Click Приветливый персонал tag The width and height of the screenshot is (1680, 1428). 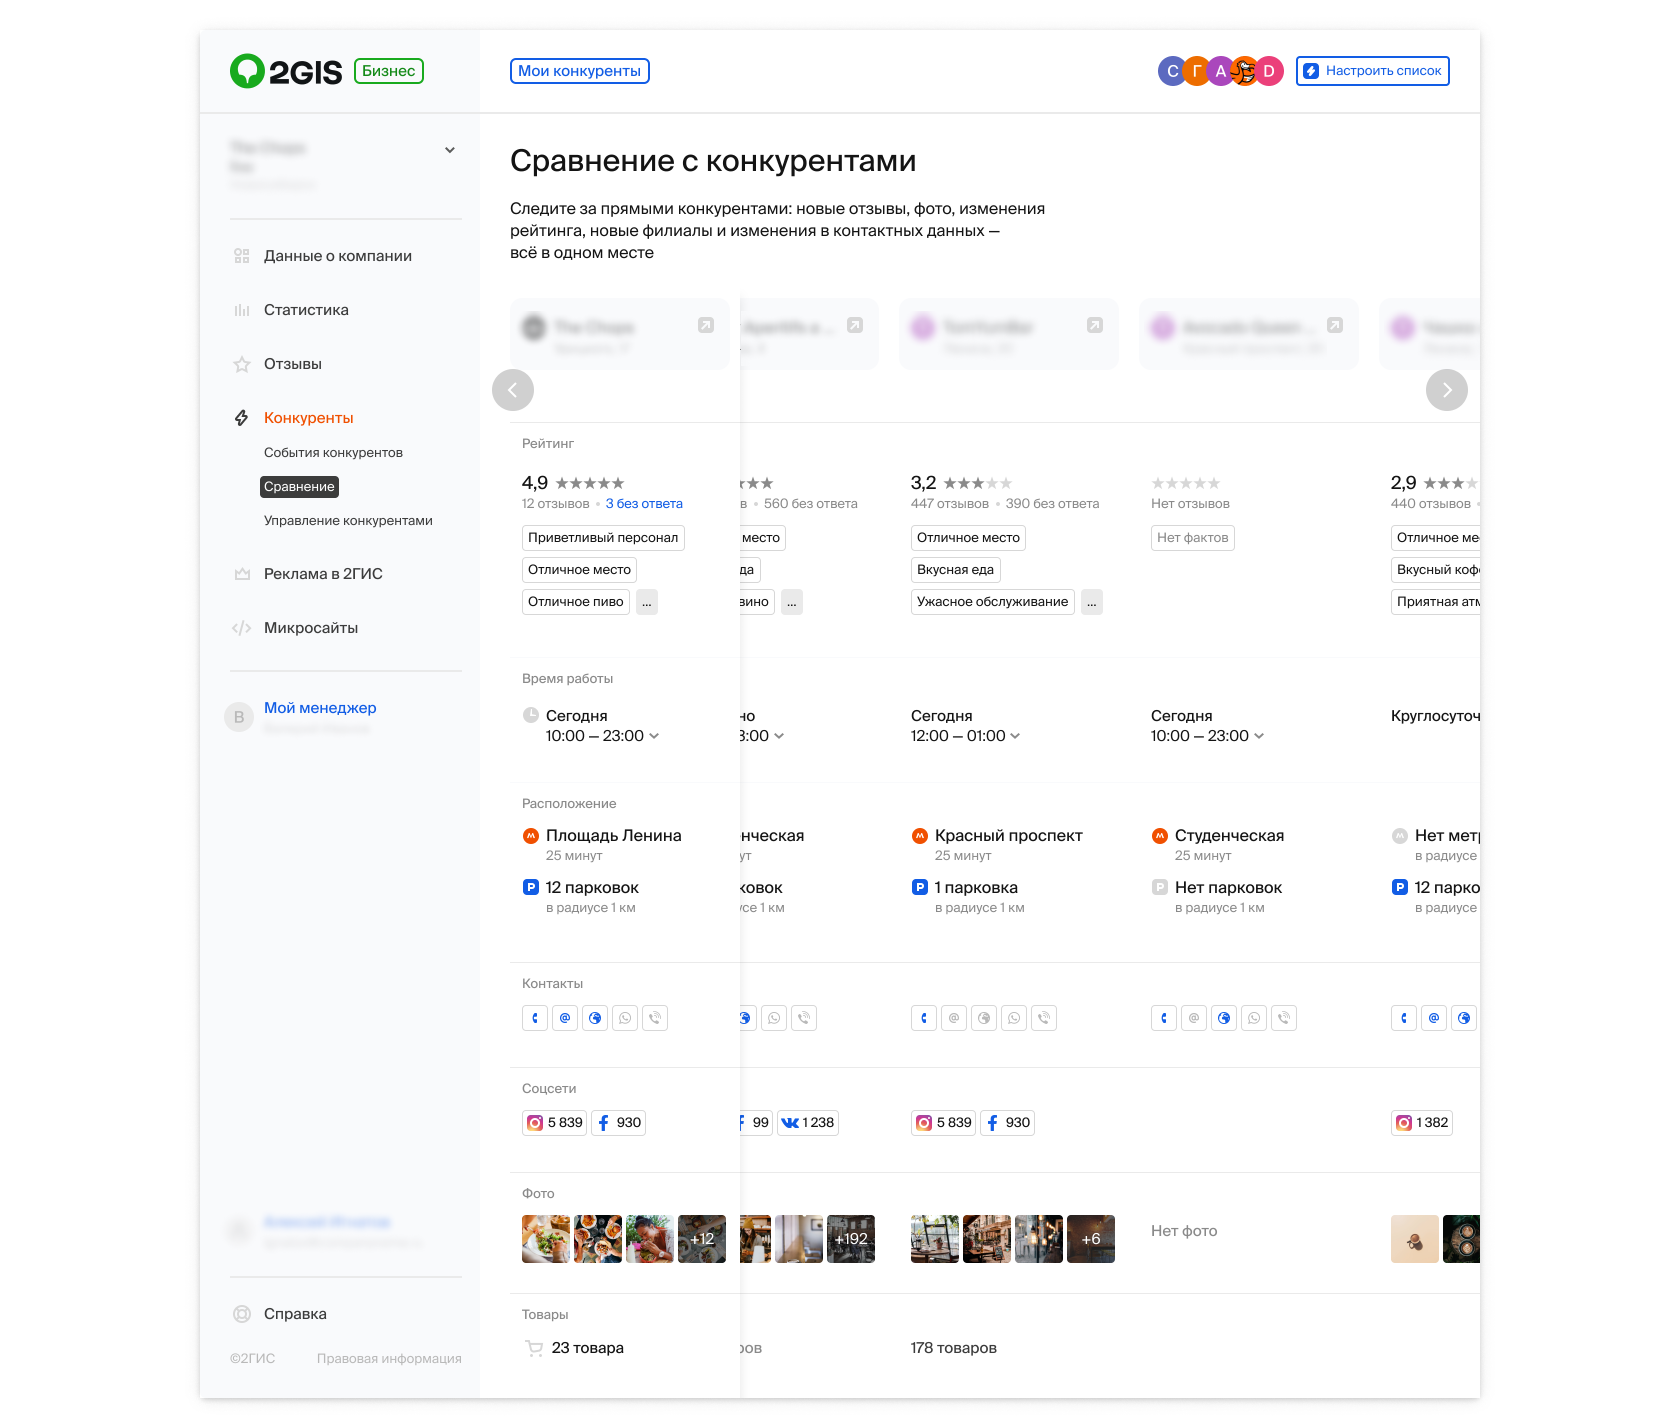(x=603, y=538)
